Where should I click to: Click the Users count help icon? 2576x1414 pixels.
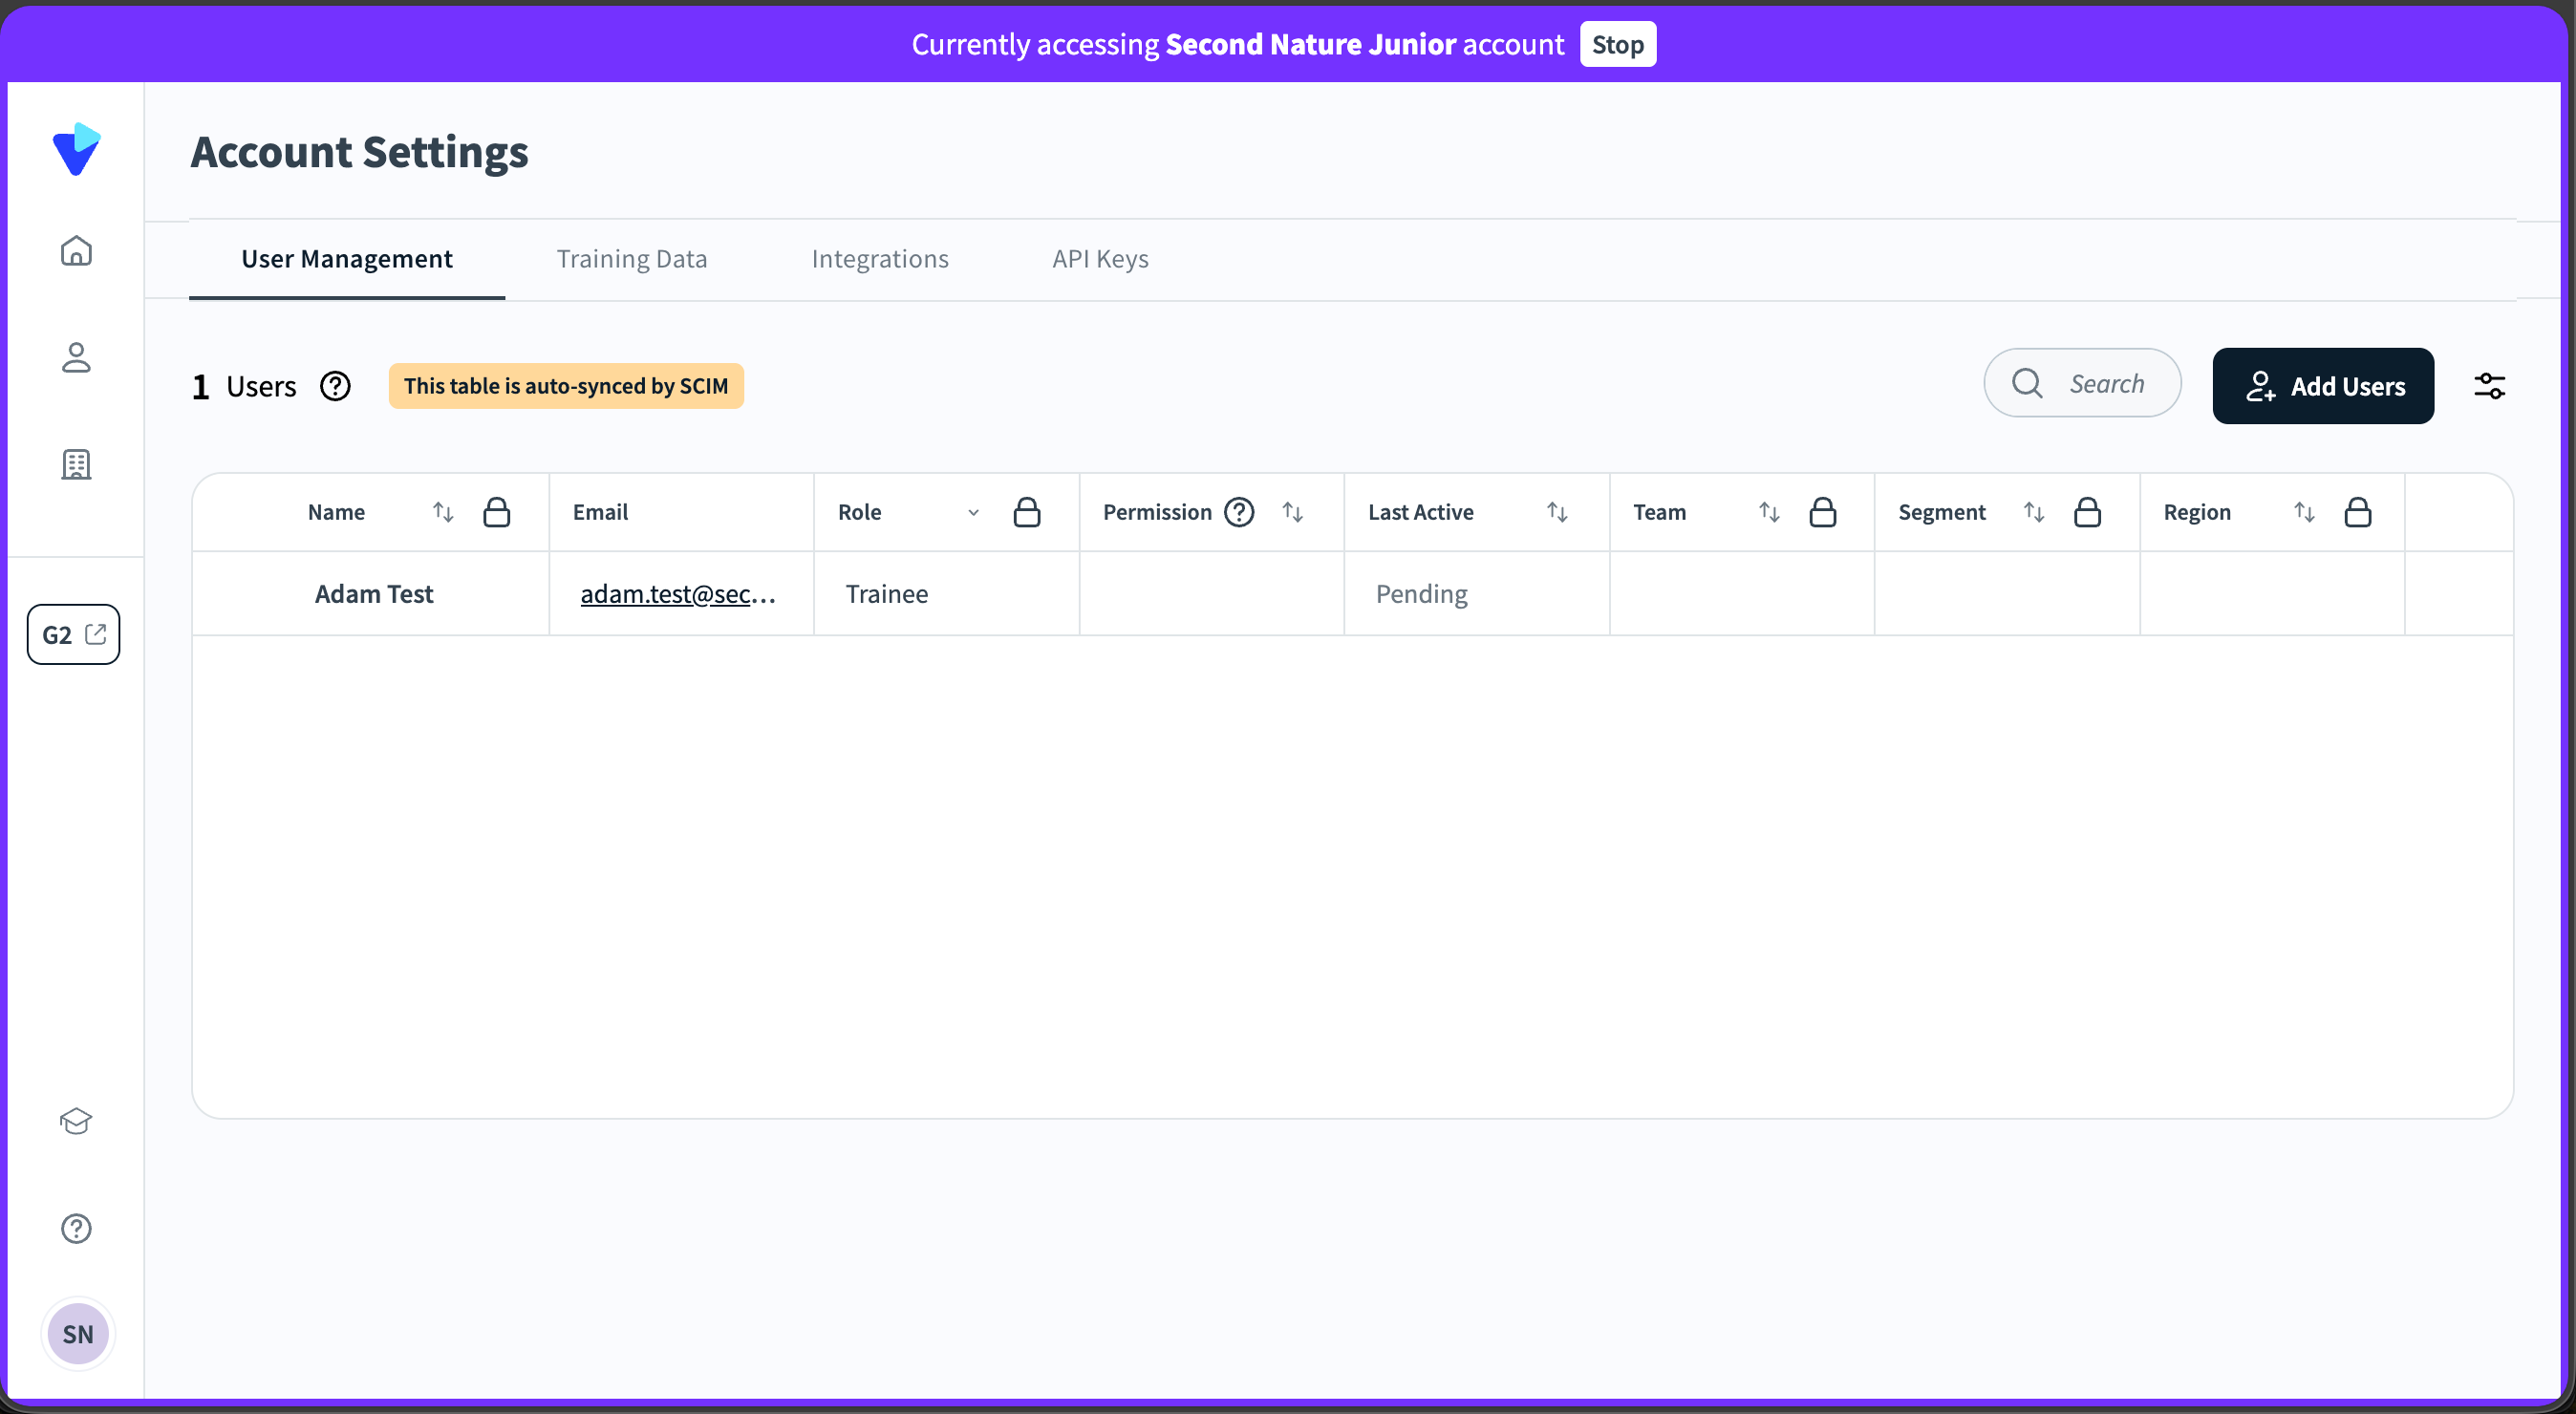pyautogui.click(x=335, y=386)
